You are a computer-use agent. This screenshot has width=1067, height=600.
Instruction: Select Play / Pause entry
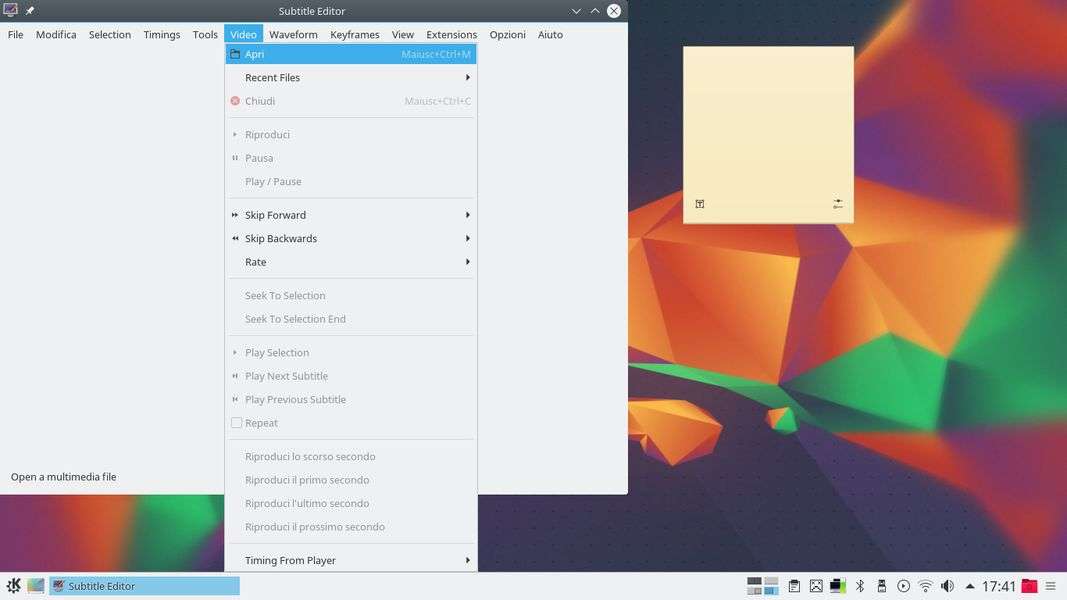350,182
